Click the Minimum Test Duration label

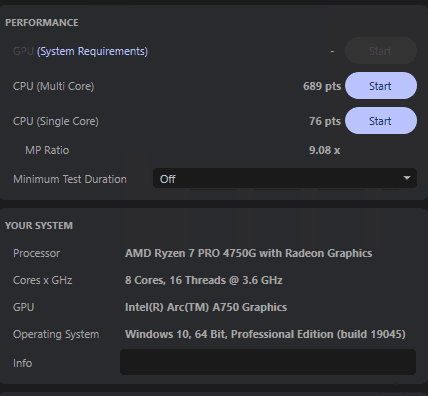70,179
